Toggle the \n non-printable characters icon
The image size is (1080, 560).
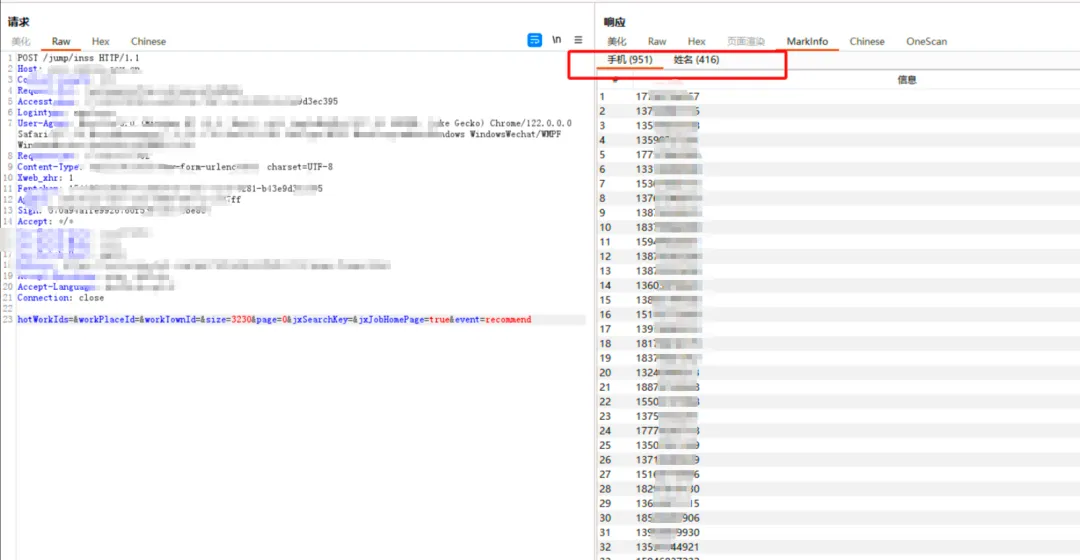557,40
